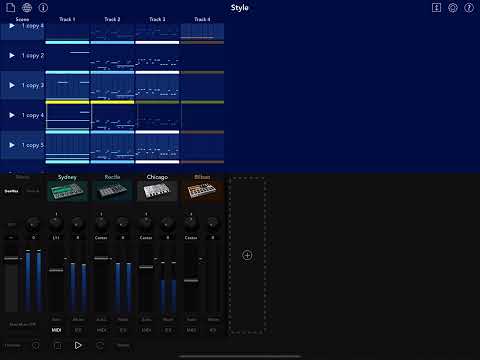
Task: Start playback with the transport play button
Action: pos(78,345)
